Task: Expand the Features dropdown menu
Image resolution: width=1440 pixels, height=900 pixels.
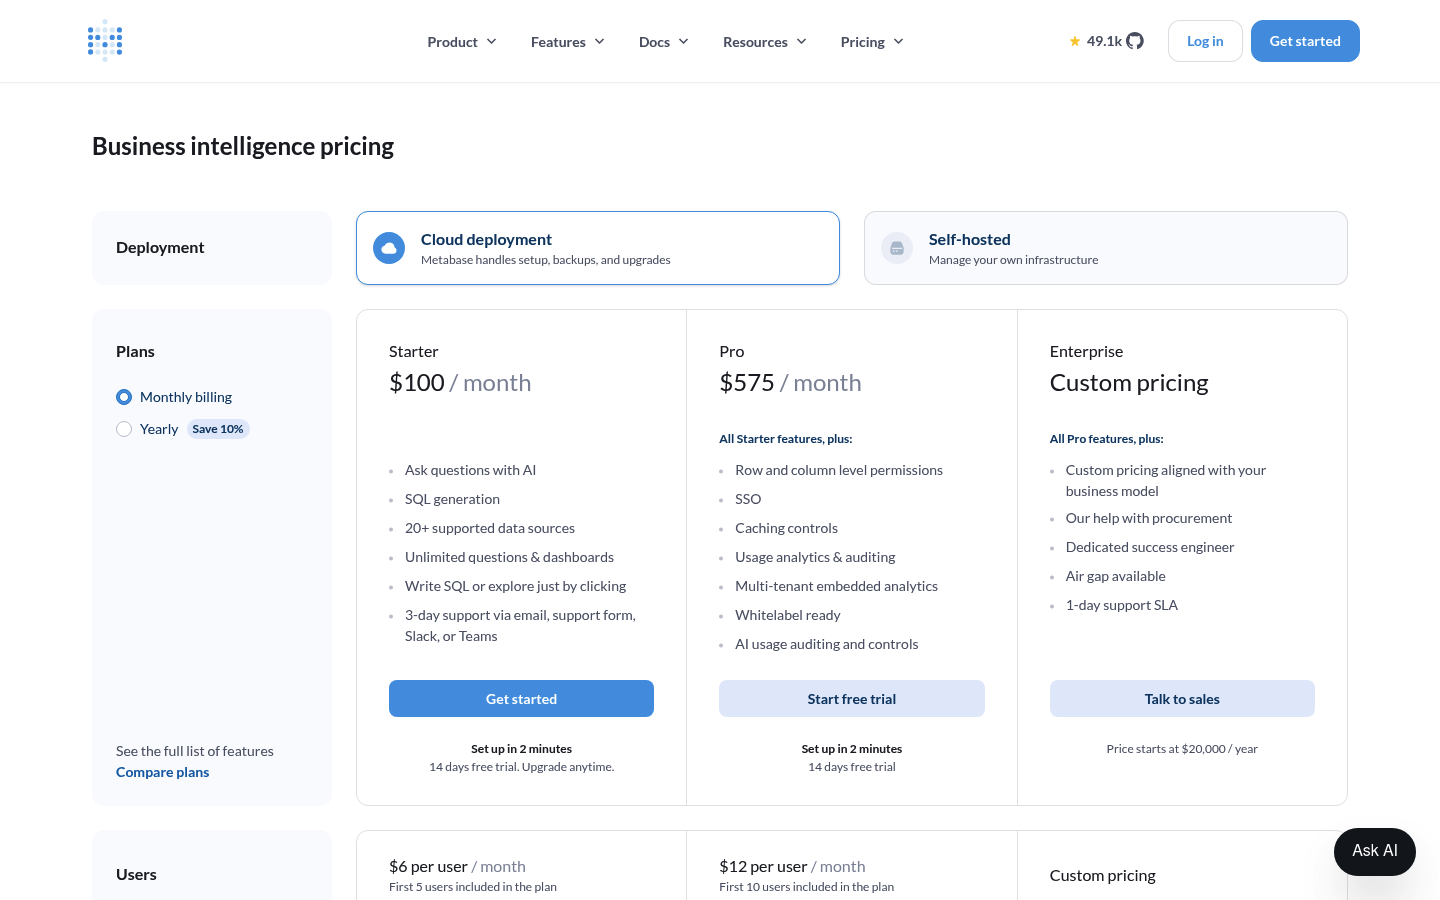Action: [568, 42]
